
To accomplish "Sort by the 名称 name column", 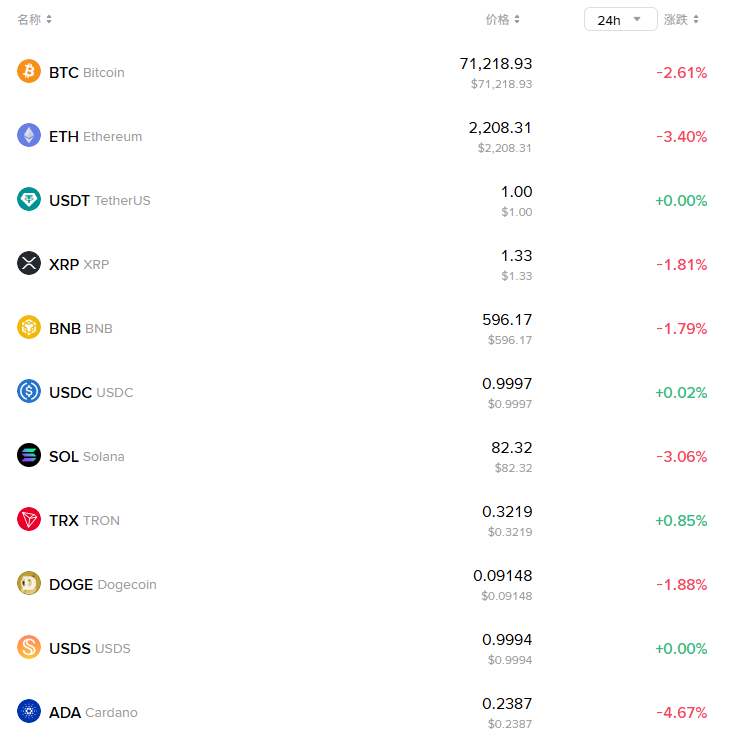I will [35, 20].
